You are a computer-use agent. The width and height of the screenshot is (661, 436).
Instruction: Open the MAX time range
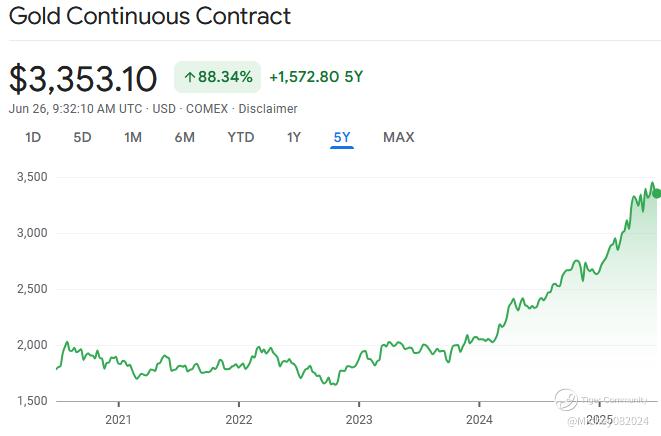point(399,137)
